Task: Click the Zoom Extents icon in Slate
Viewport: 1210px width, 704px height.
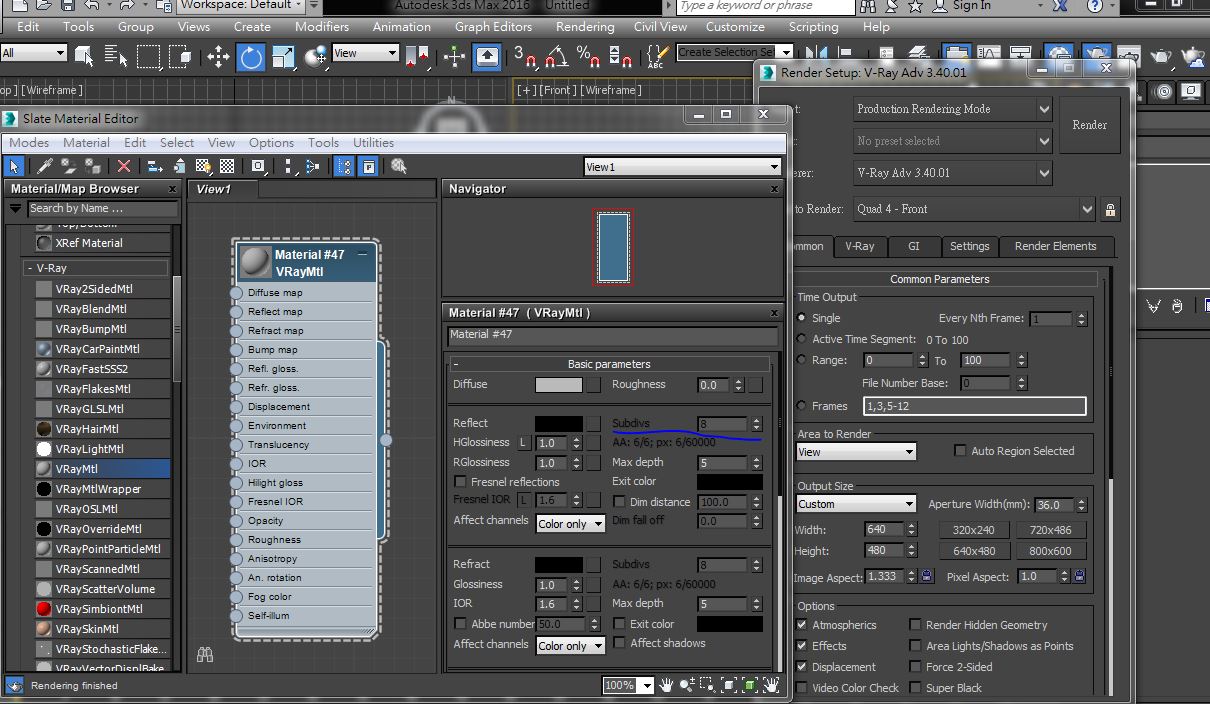Action: click(730, 685)
